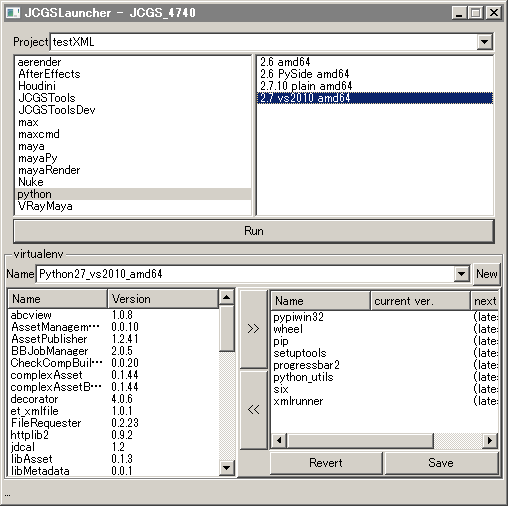508x506 pixels.
Task: Select version 2.7 vs2010 amd64
Action: click(375, 98)
